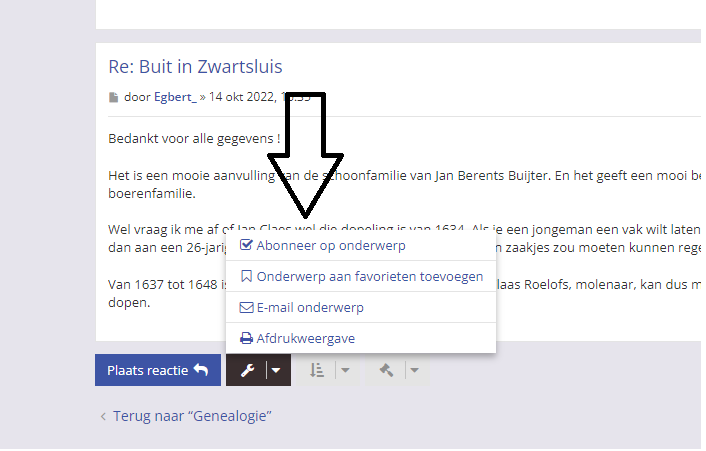Select Abonneer op onderwerp menu entry
The width and height of the screenshot is (706, 451).
(x=361, y=246)
